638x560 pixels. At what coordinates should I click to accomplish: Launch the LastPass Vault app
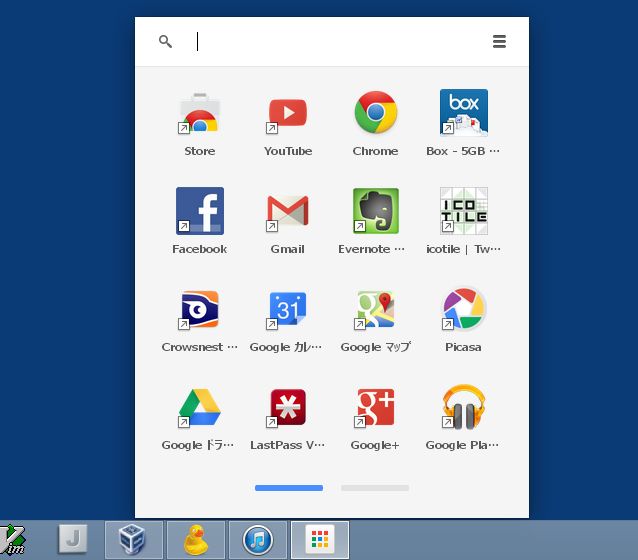pos(288,407)
